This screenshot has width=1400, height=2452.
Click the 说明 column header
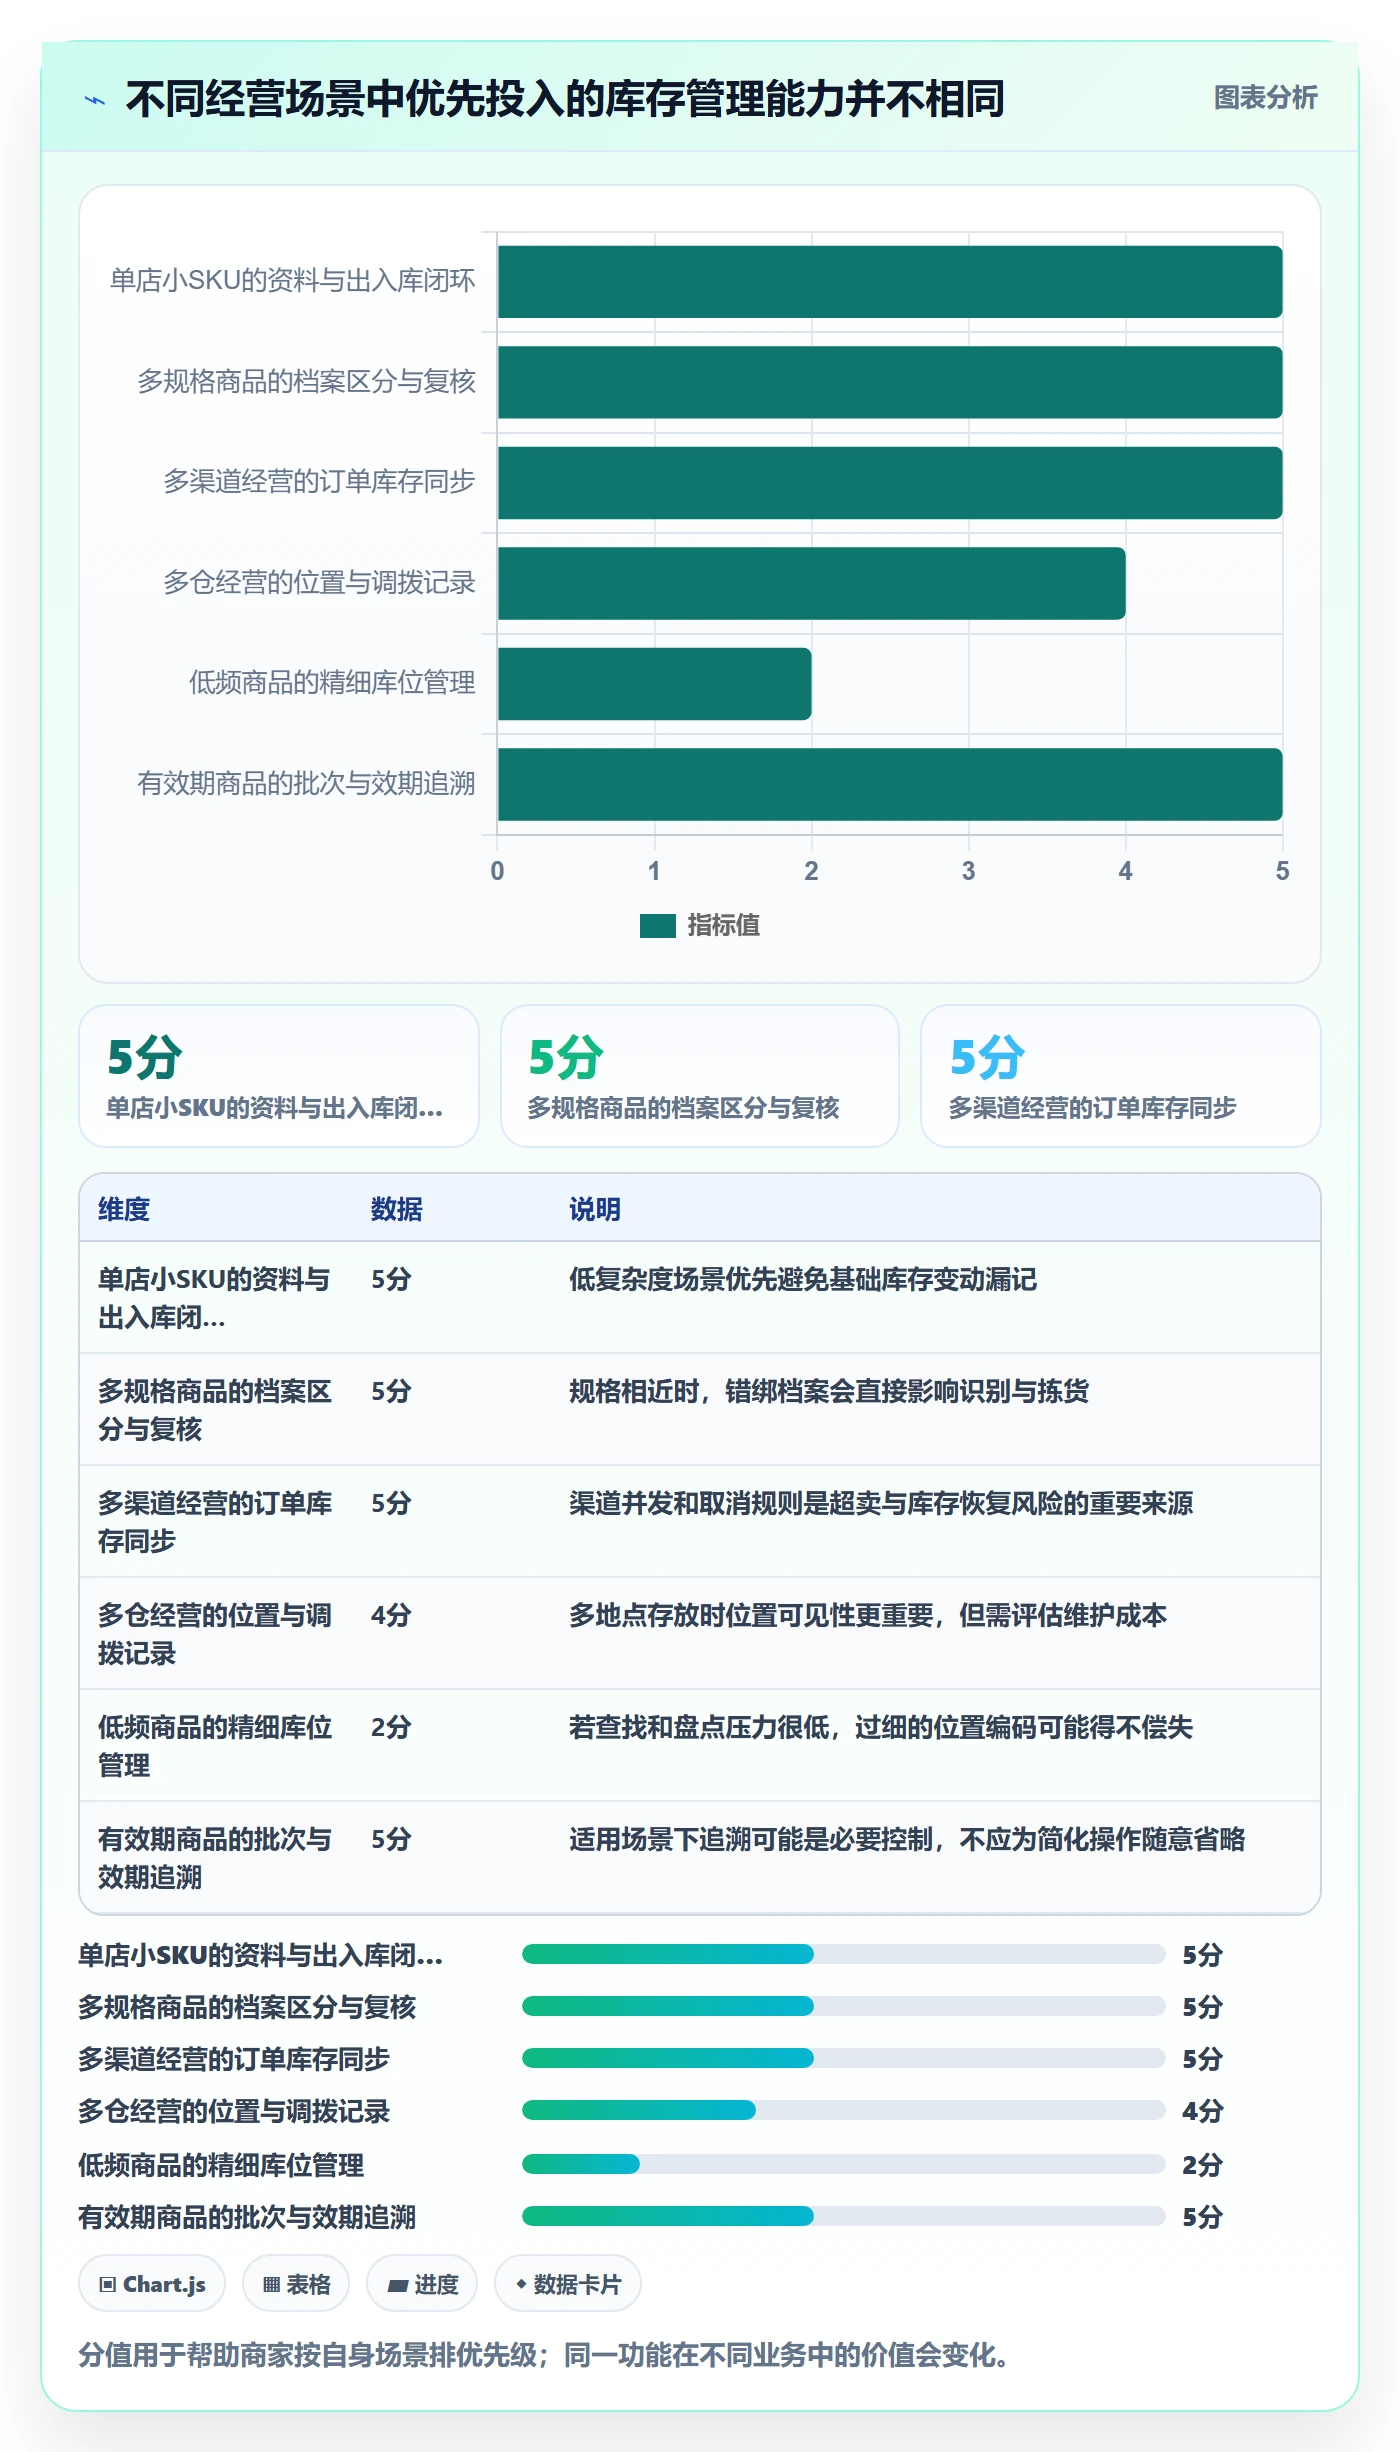pos(595,1209)
